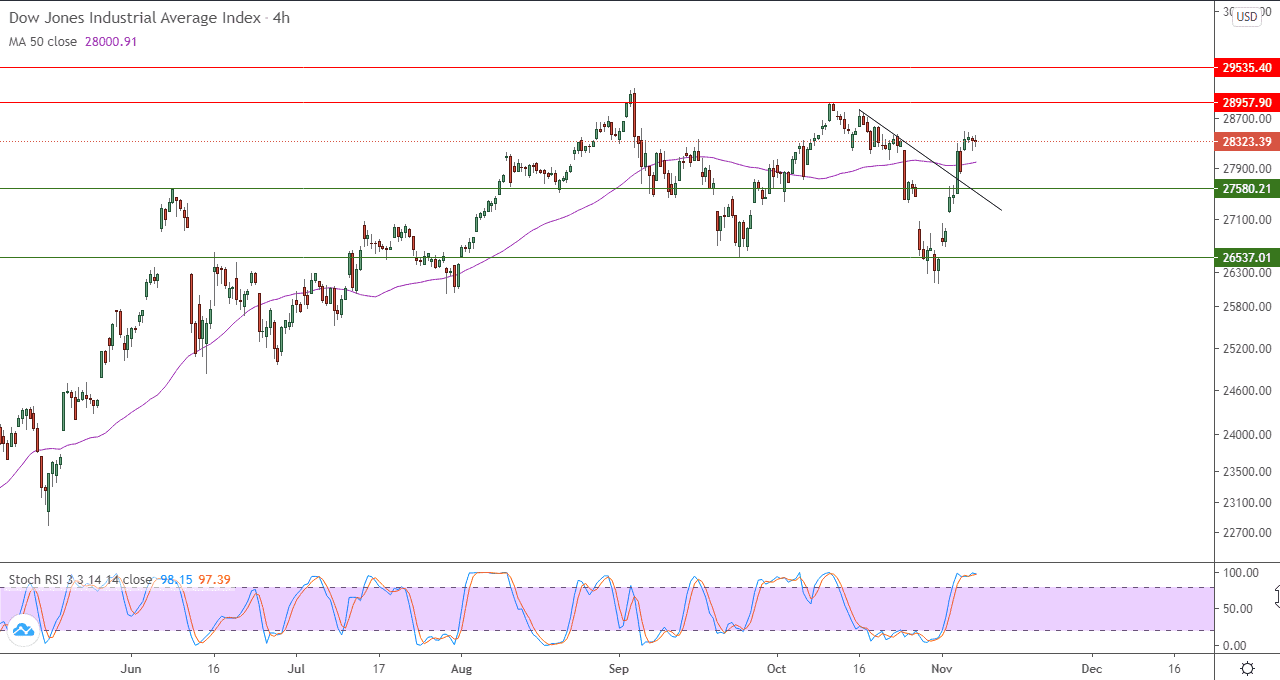The width and height of the screenshot is (1280, 680).
Task: Click the 22700.00 price axis value
Action: click(x=1246, y=532)
